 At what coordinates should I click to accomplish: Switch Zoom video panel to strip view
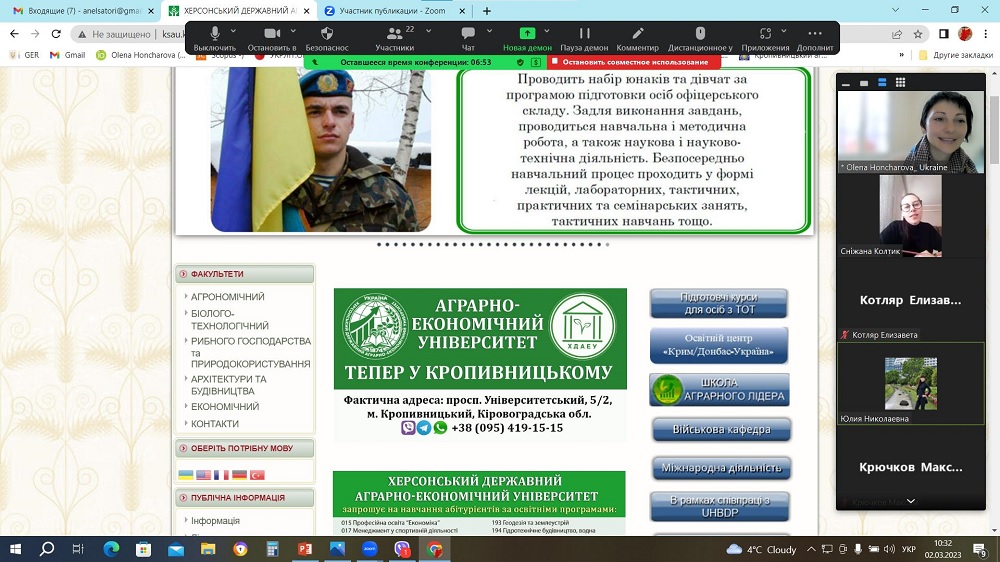point(882,82)
